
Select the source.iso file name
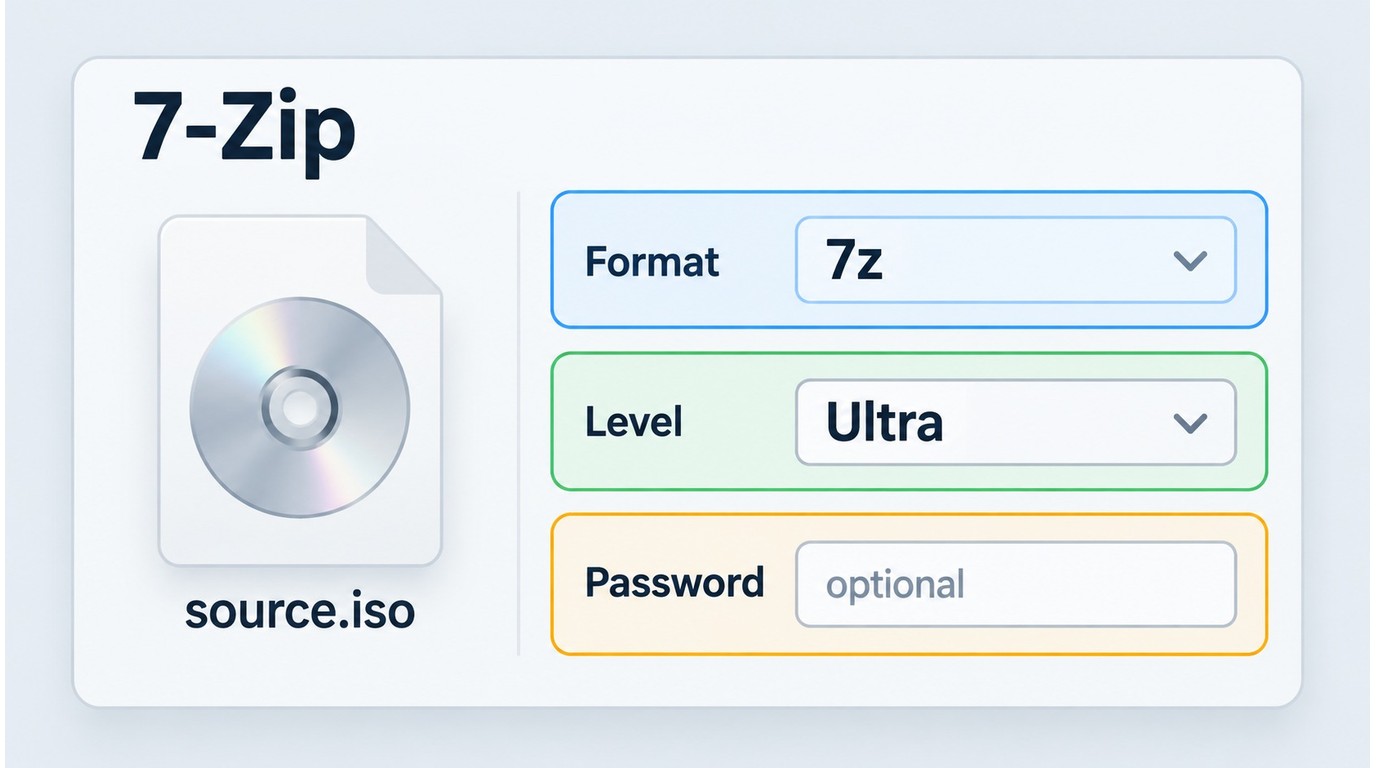300,612
